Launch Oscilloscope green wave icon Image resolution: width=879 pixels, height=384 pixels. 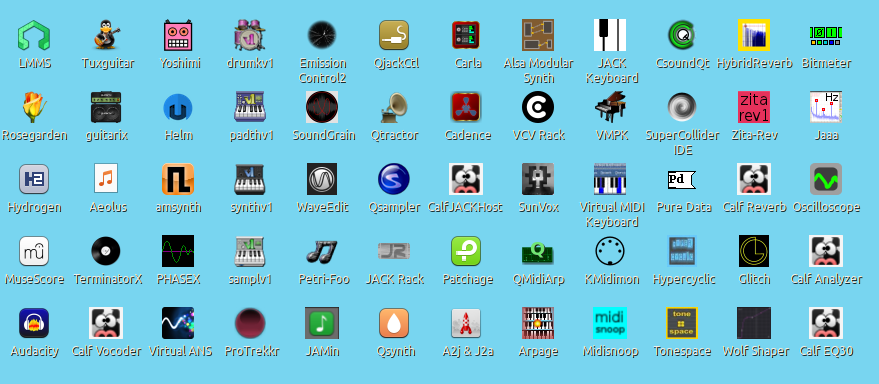826,179
